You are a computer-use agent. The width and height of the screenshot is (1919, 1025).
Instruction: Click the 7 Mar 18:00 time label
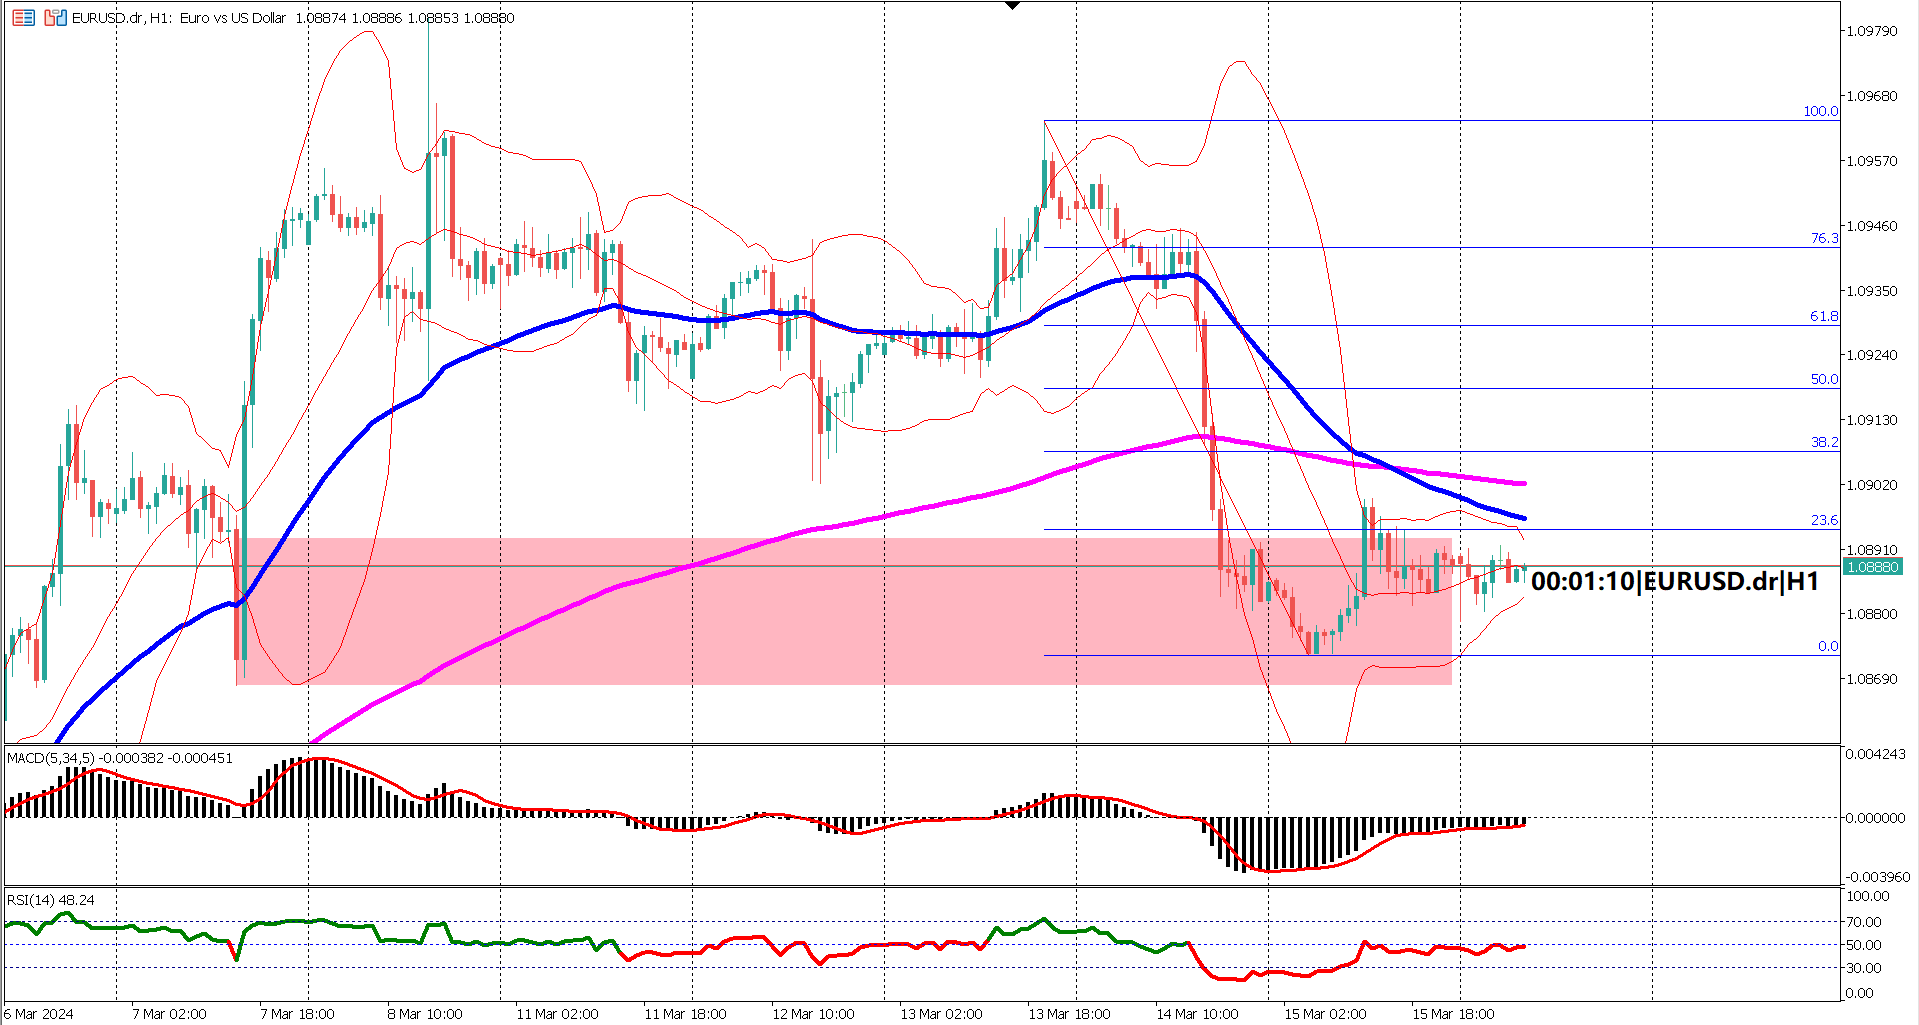(297, 1014)
